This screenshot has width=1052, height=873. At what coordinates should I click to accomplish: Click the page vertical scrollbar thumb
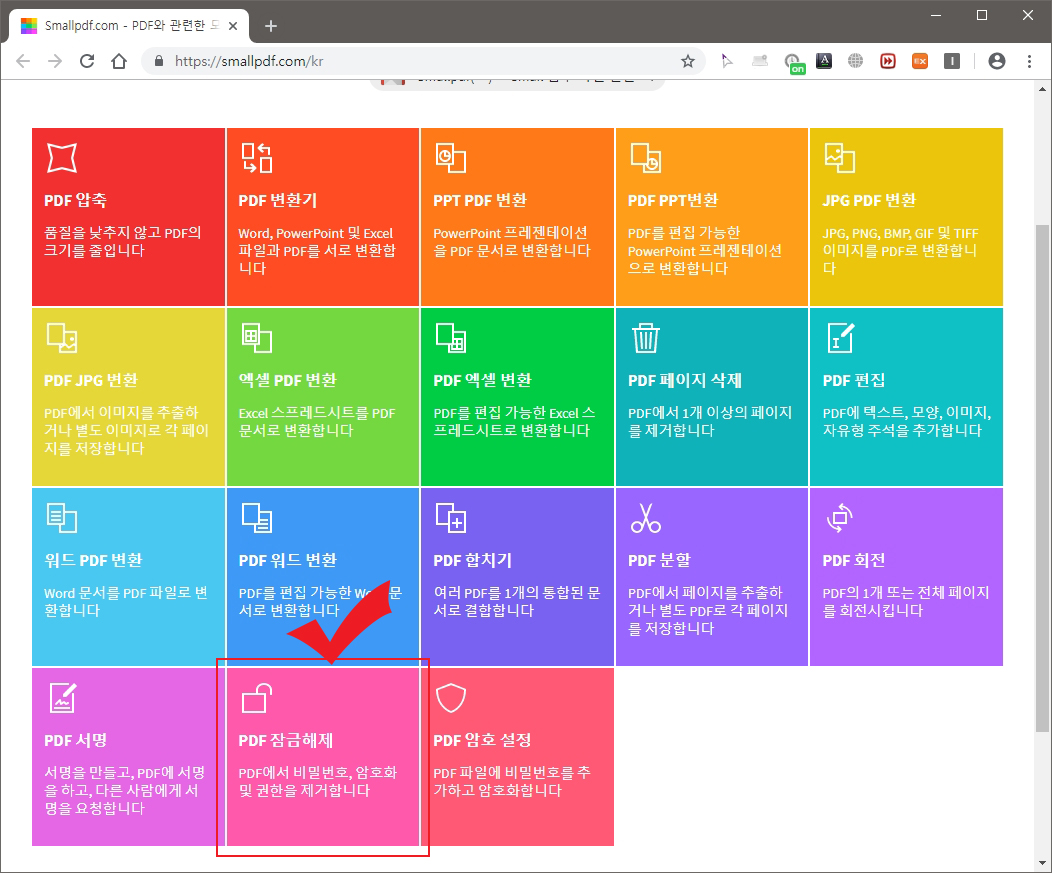(x=1042, y=478)
